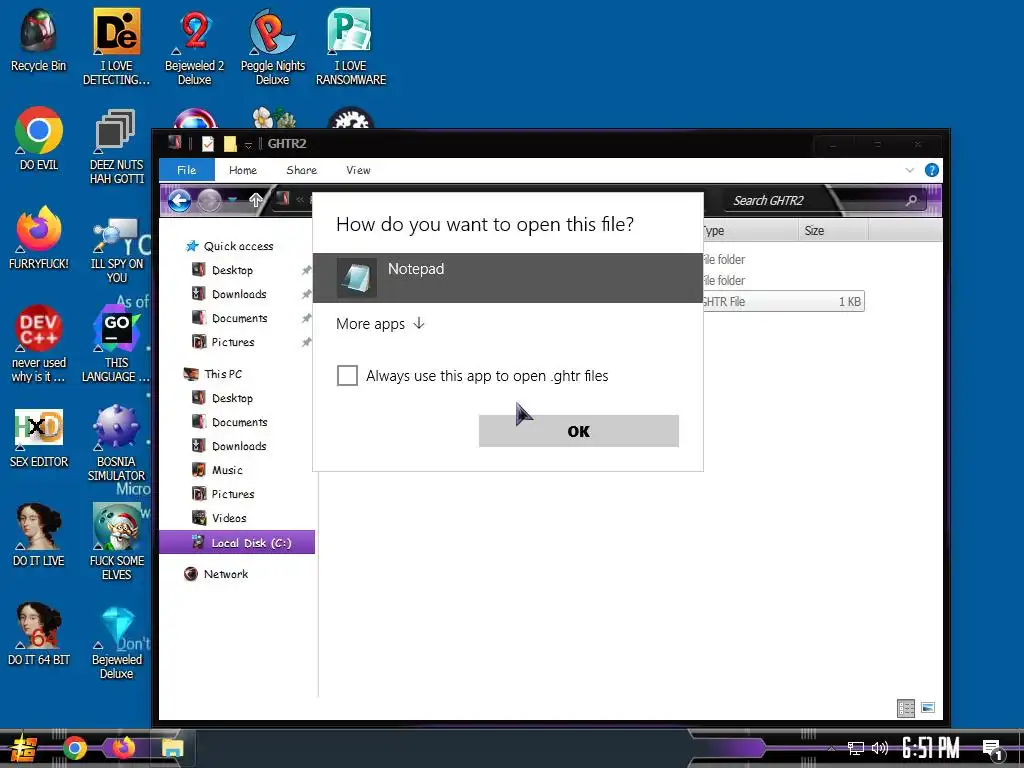Expand 'More apps' list
Screen dimensions: 1024x768
pyautogui.click(x=380, y=324)
